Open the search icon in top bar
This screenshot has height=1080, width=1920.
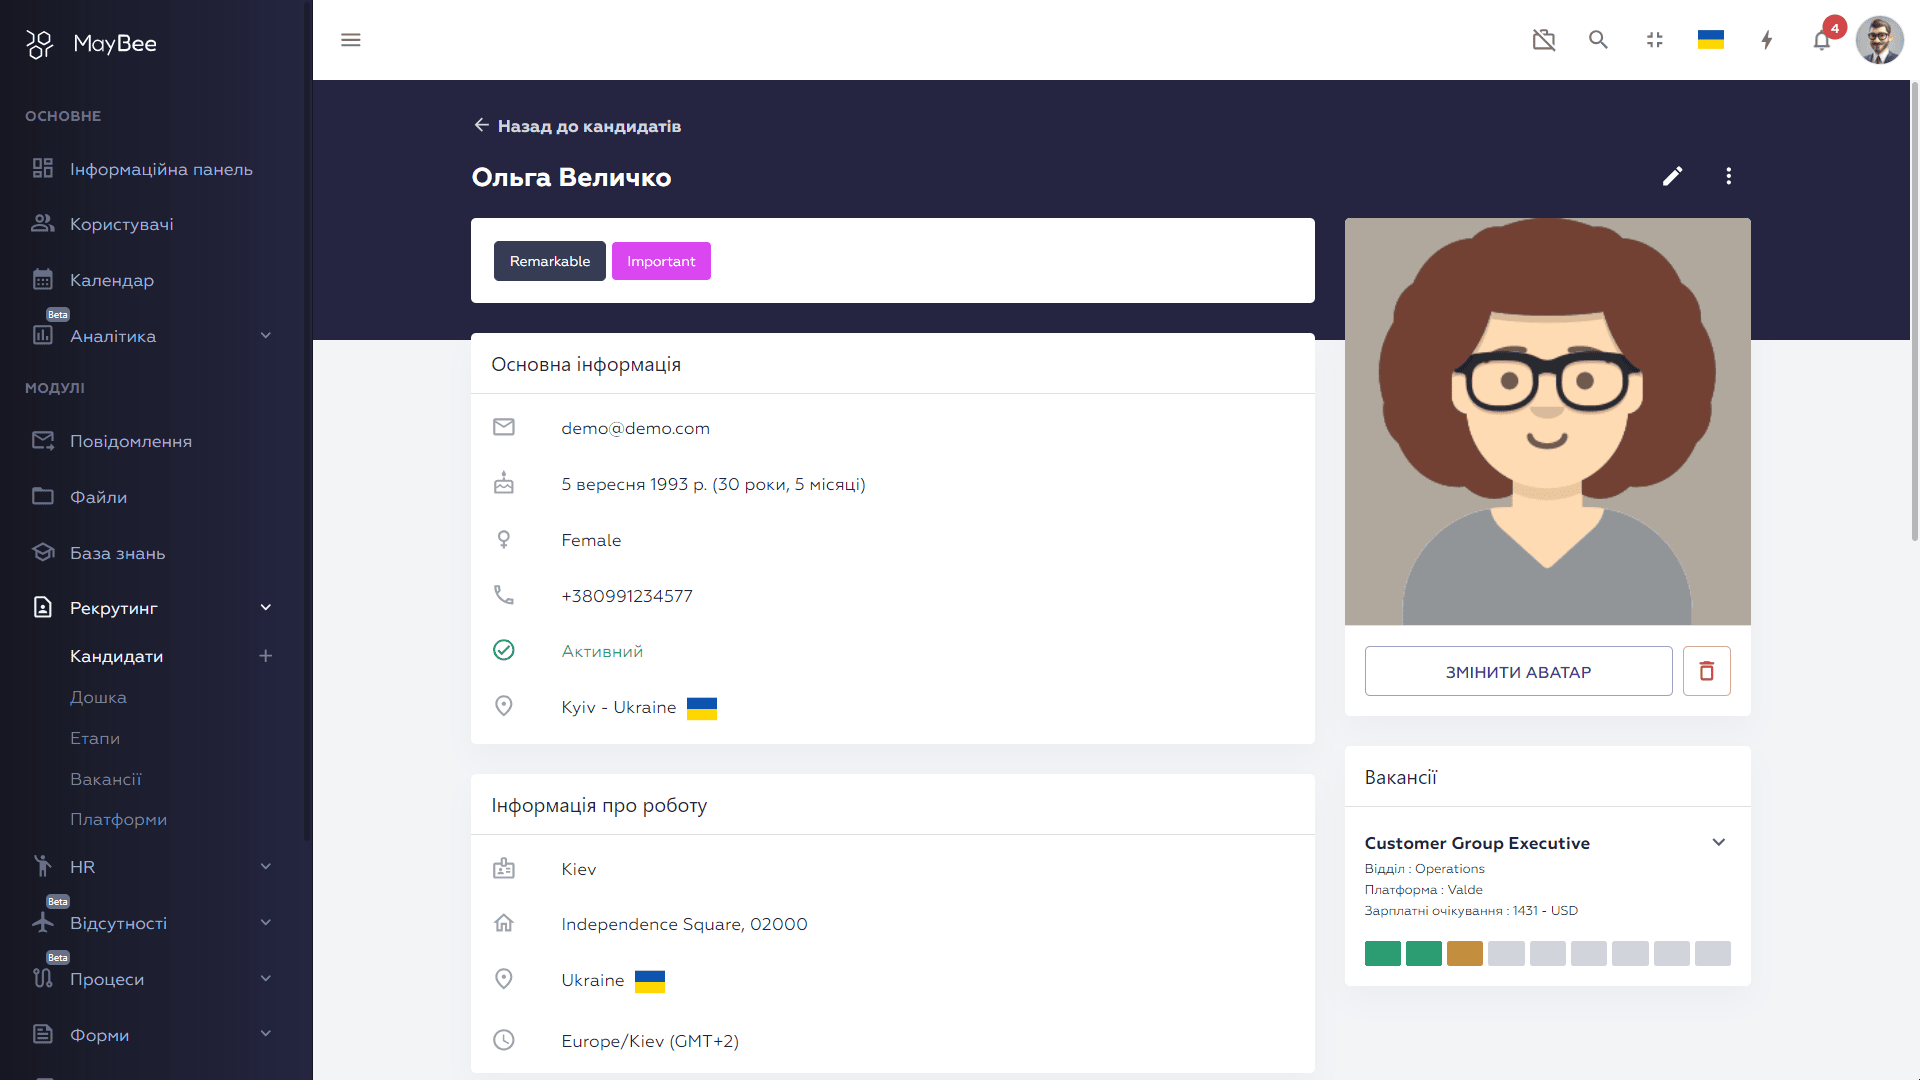pyautogui.click(x=1598, y=40)
